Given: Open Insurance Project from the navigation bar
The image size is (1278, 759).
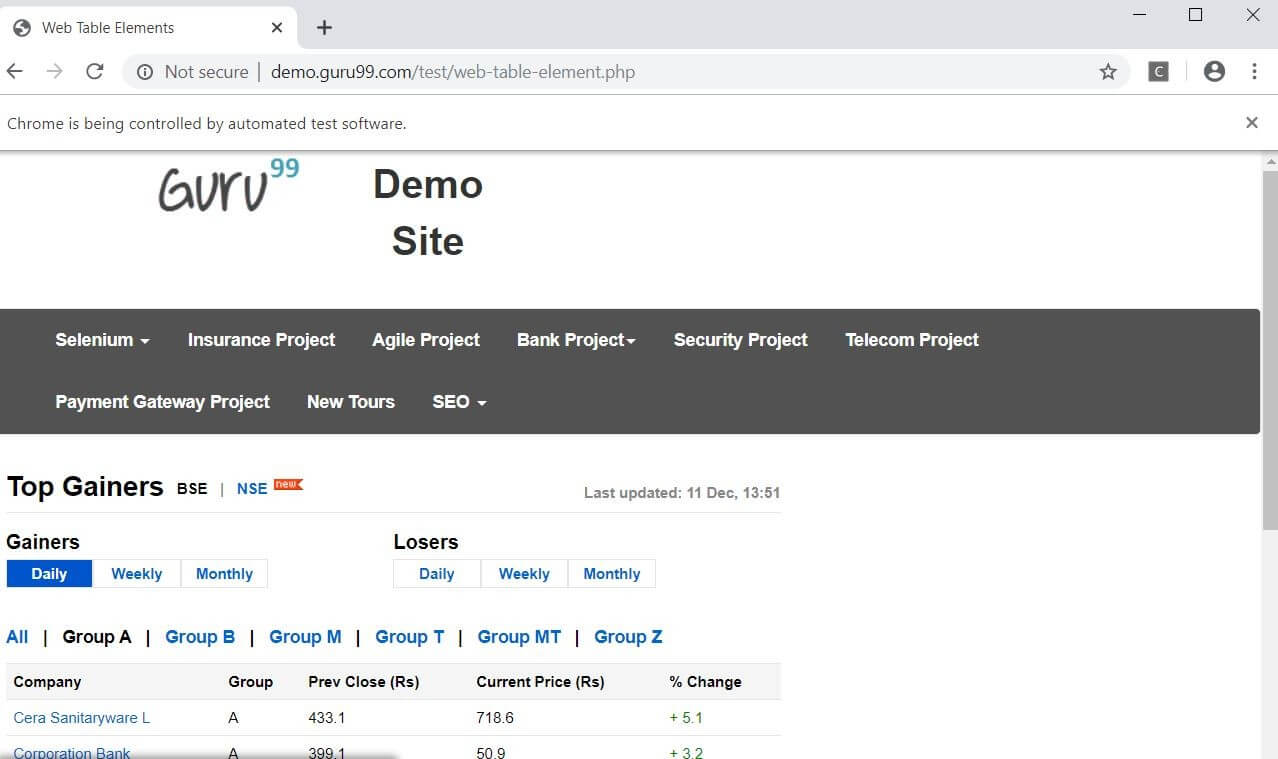Looking at the screenshot, I should point(261,340).
